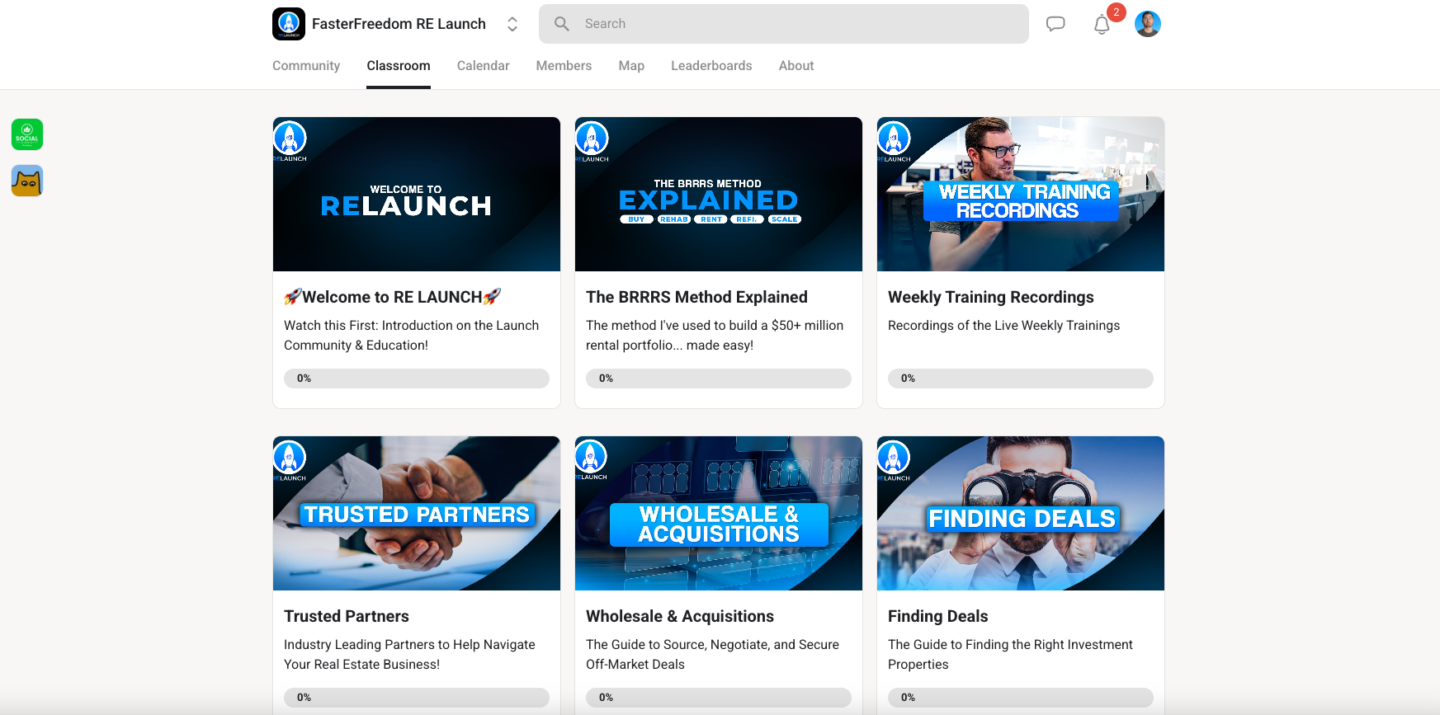Click the Trusted Partners progress bar
Screen dimensions: 1440x715
click(x=416, y=698)
